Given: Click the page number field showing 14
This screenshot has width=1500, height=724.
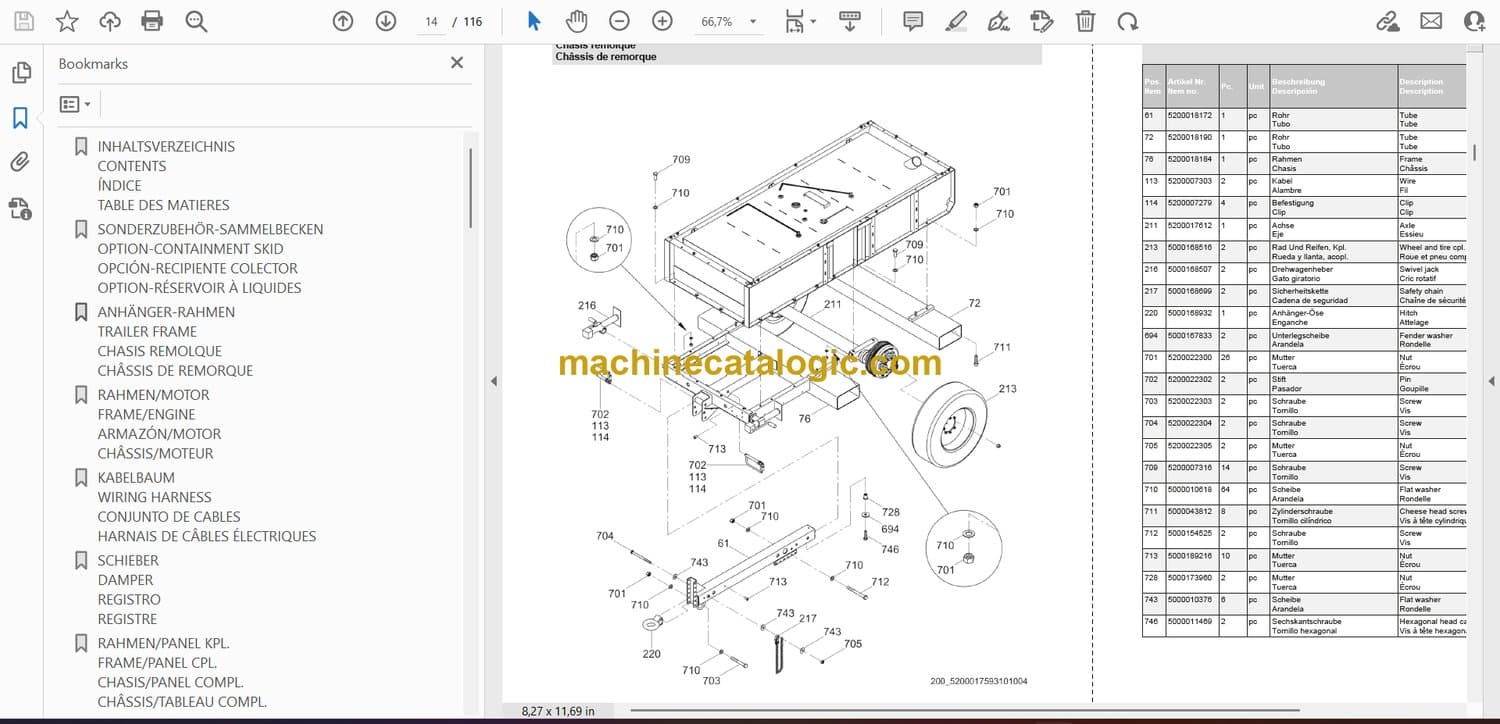Looking at the screenshot, I should point(431,21).
